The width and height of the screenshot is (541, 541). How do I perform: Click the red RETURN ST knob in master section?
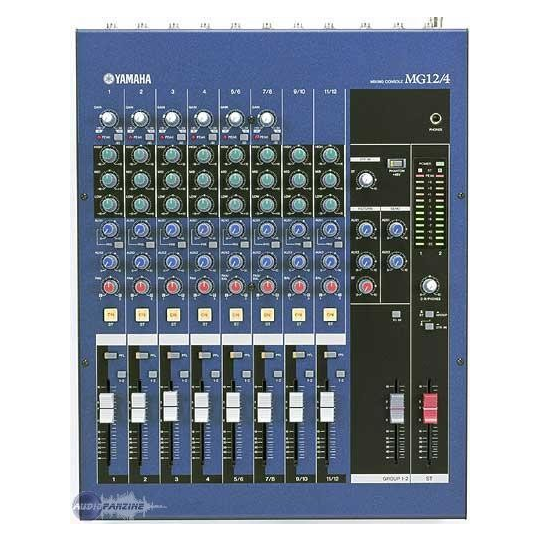pyautogui.click(x=366, y=286)
